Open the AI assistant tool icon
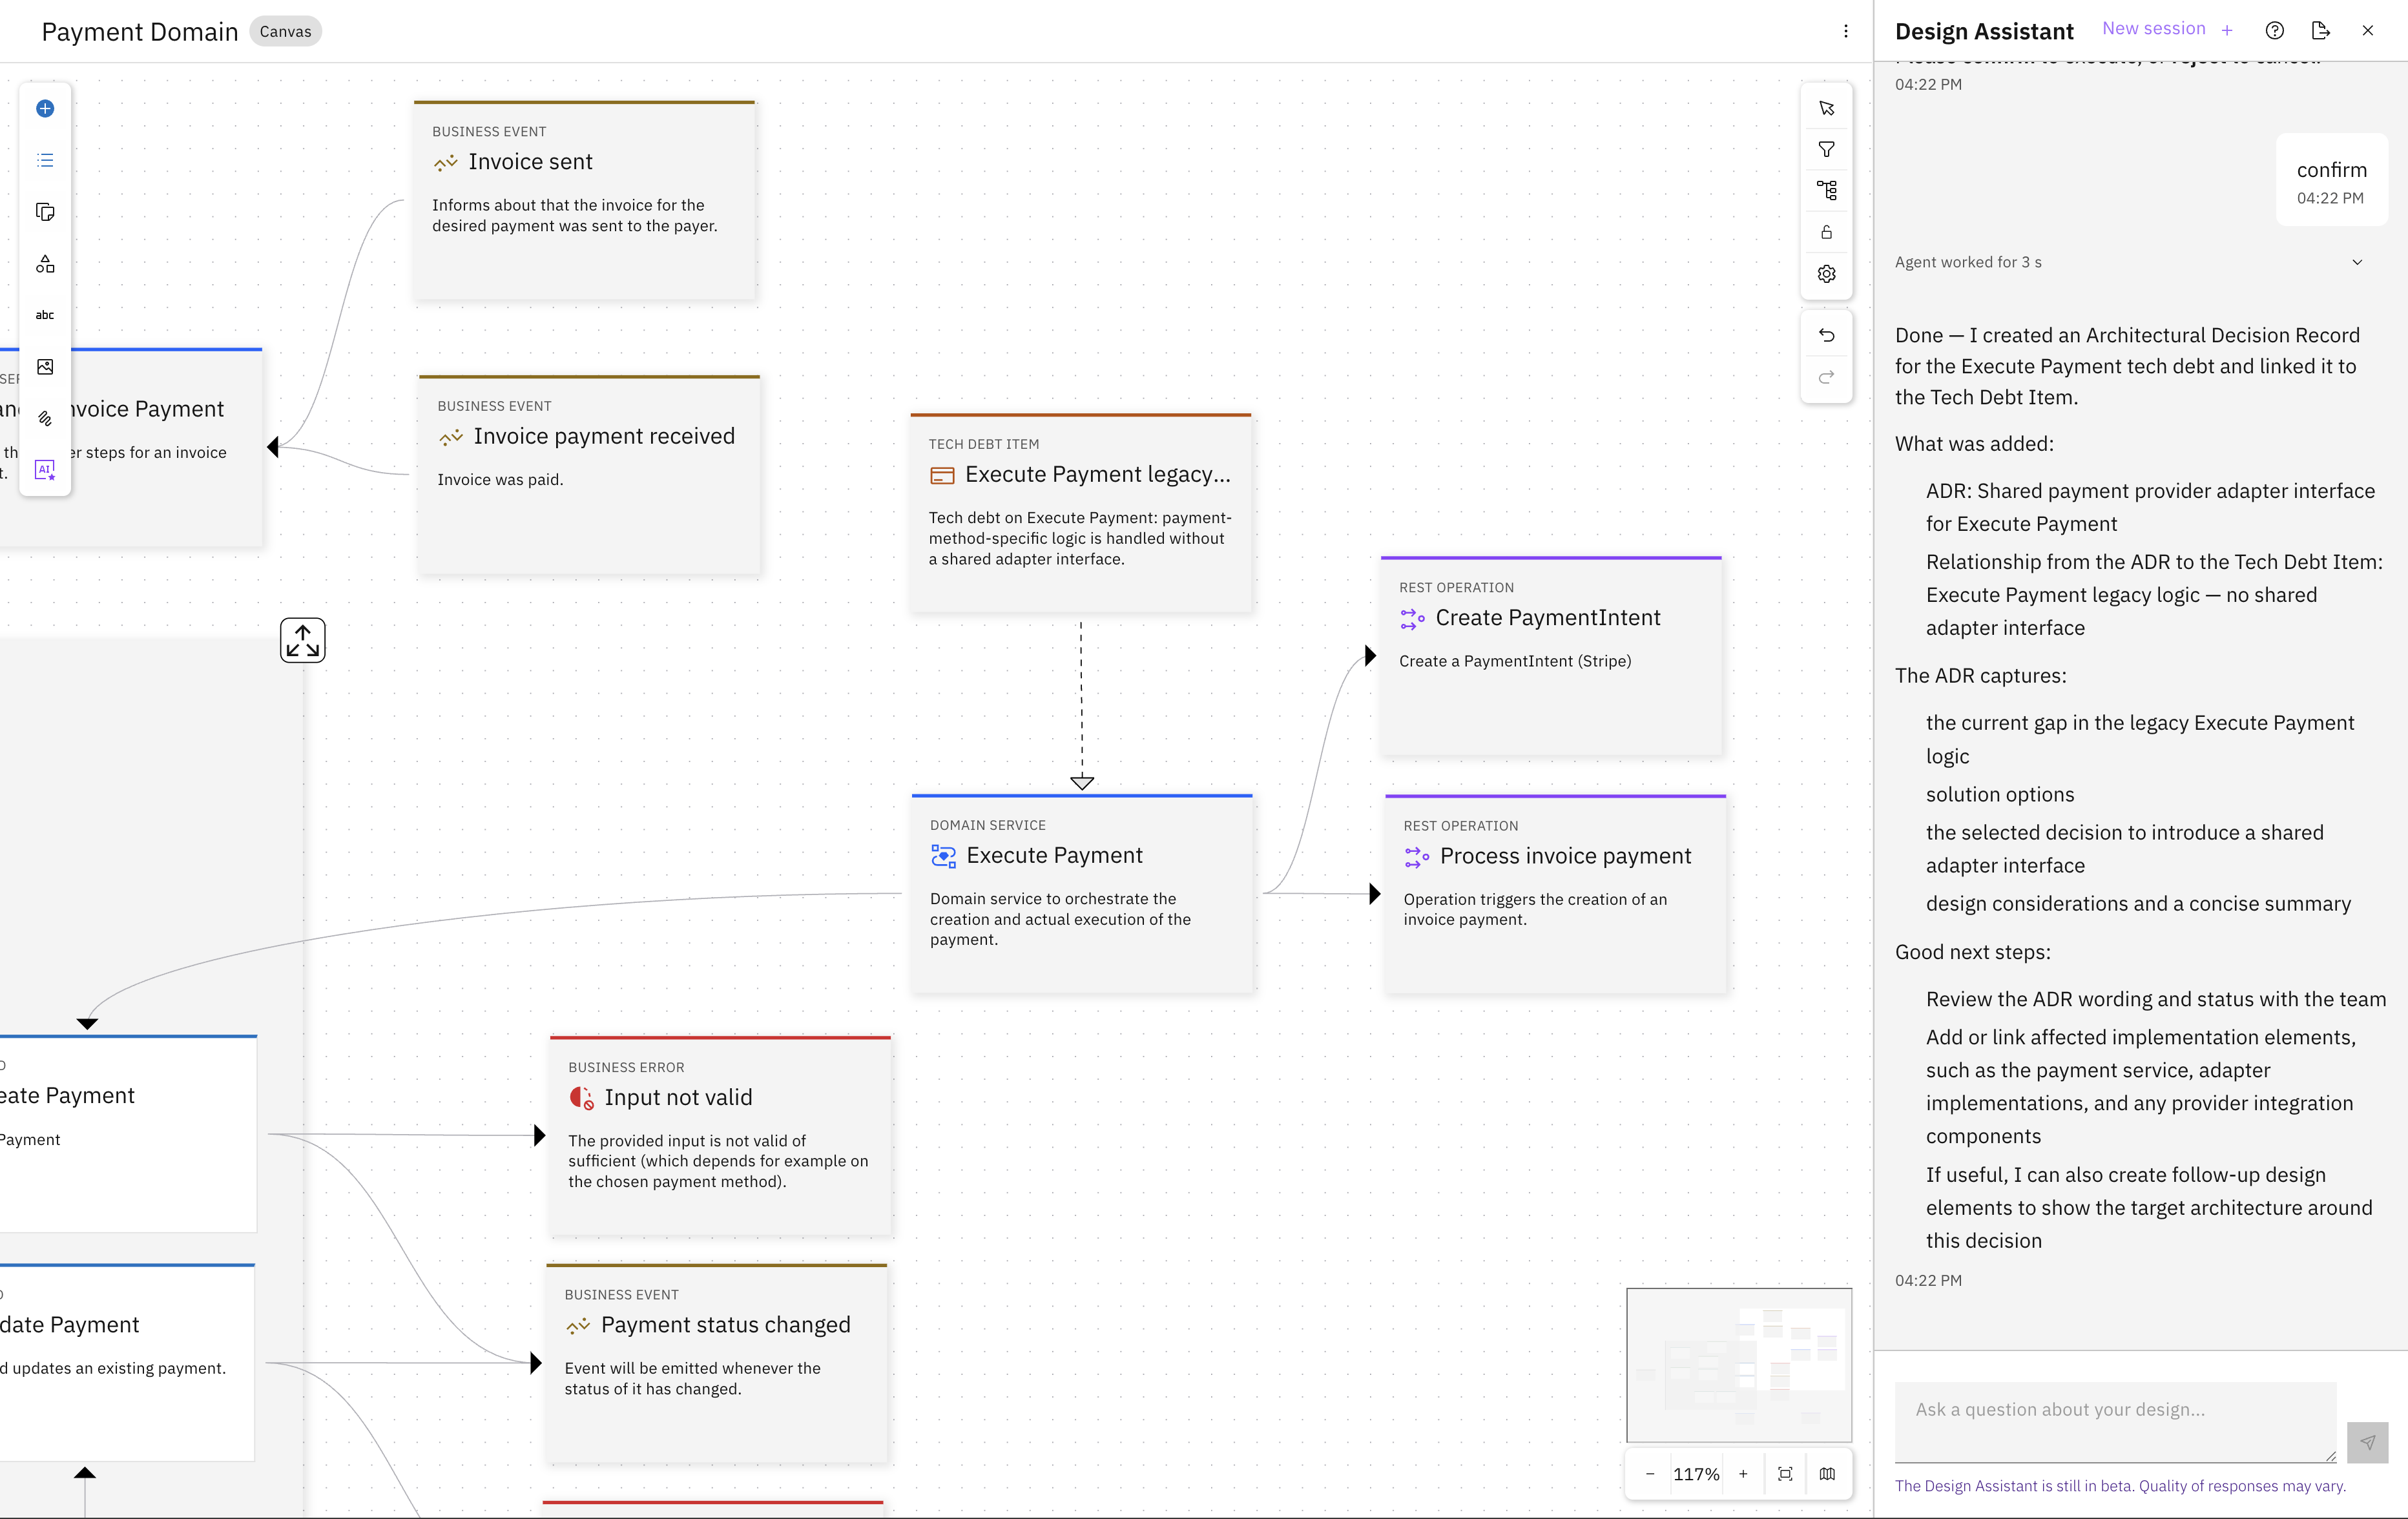2408x1519 pixels. pyautogui.click(x=45, y=470)
